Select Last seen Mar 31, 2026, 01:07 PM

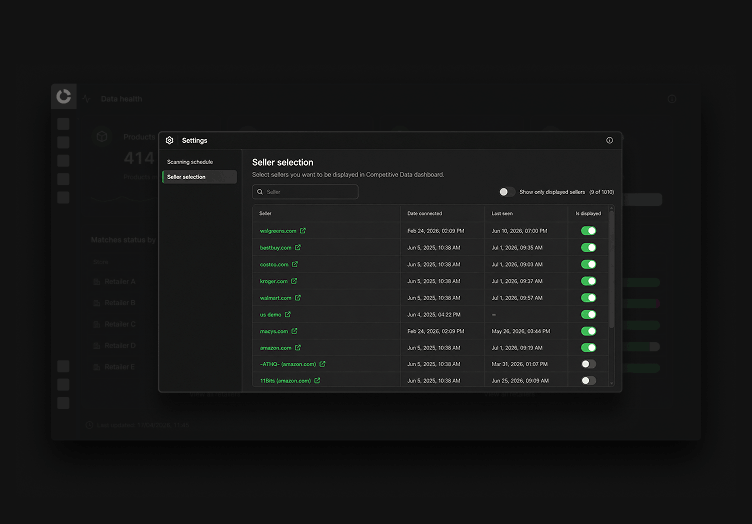pos(519,364)
